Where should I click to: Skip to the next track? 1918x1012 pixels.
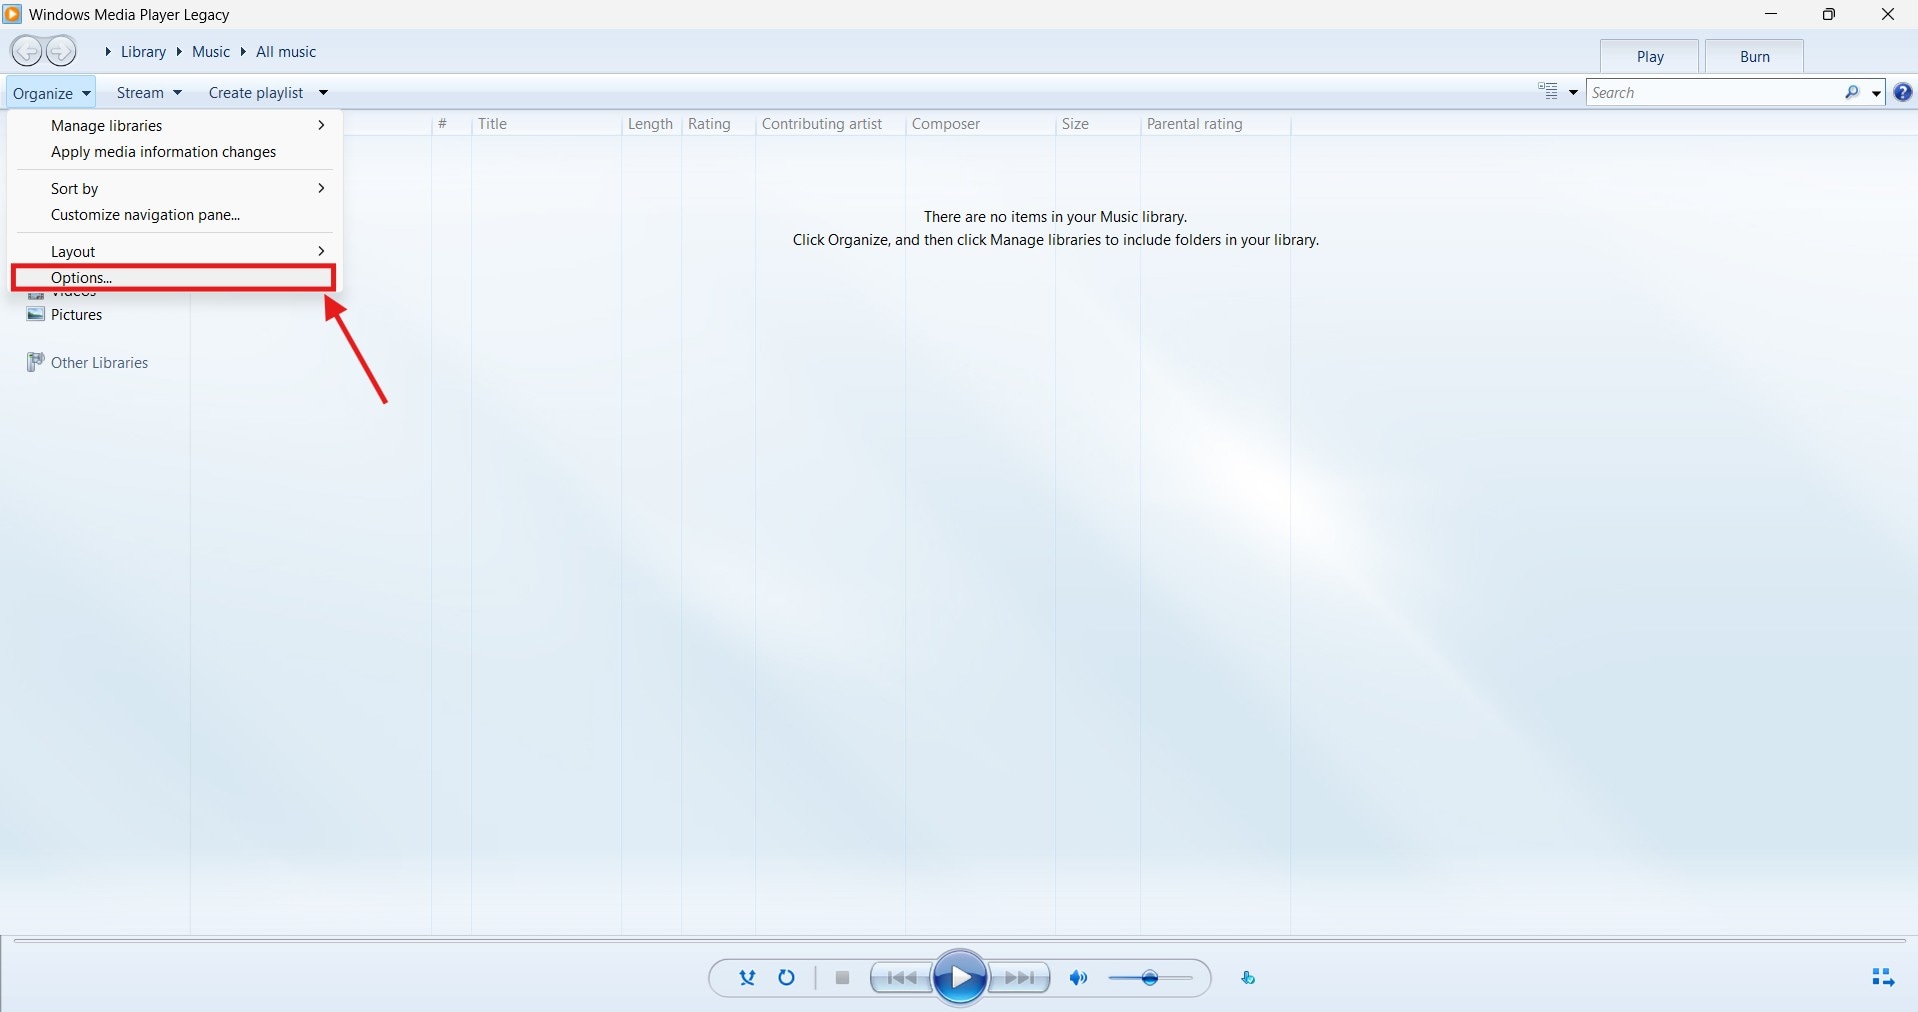point(1019,978)
